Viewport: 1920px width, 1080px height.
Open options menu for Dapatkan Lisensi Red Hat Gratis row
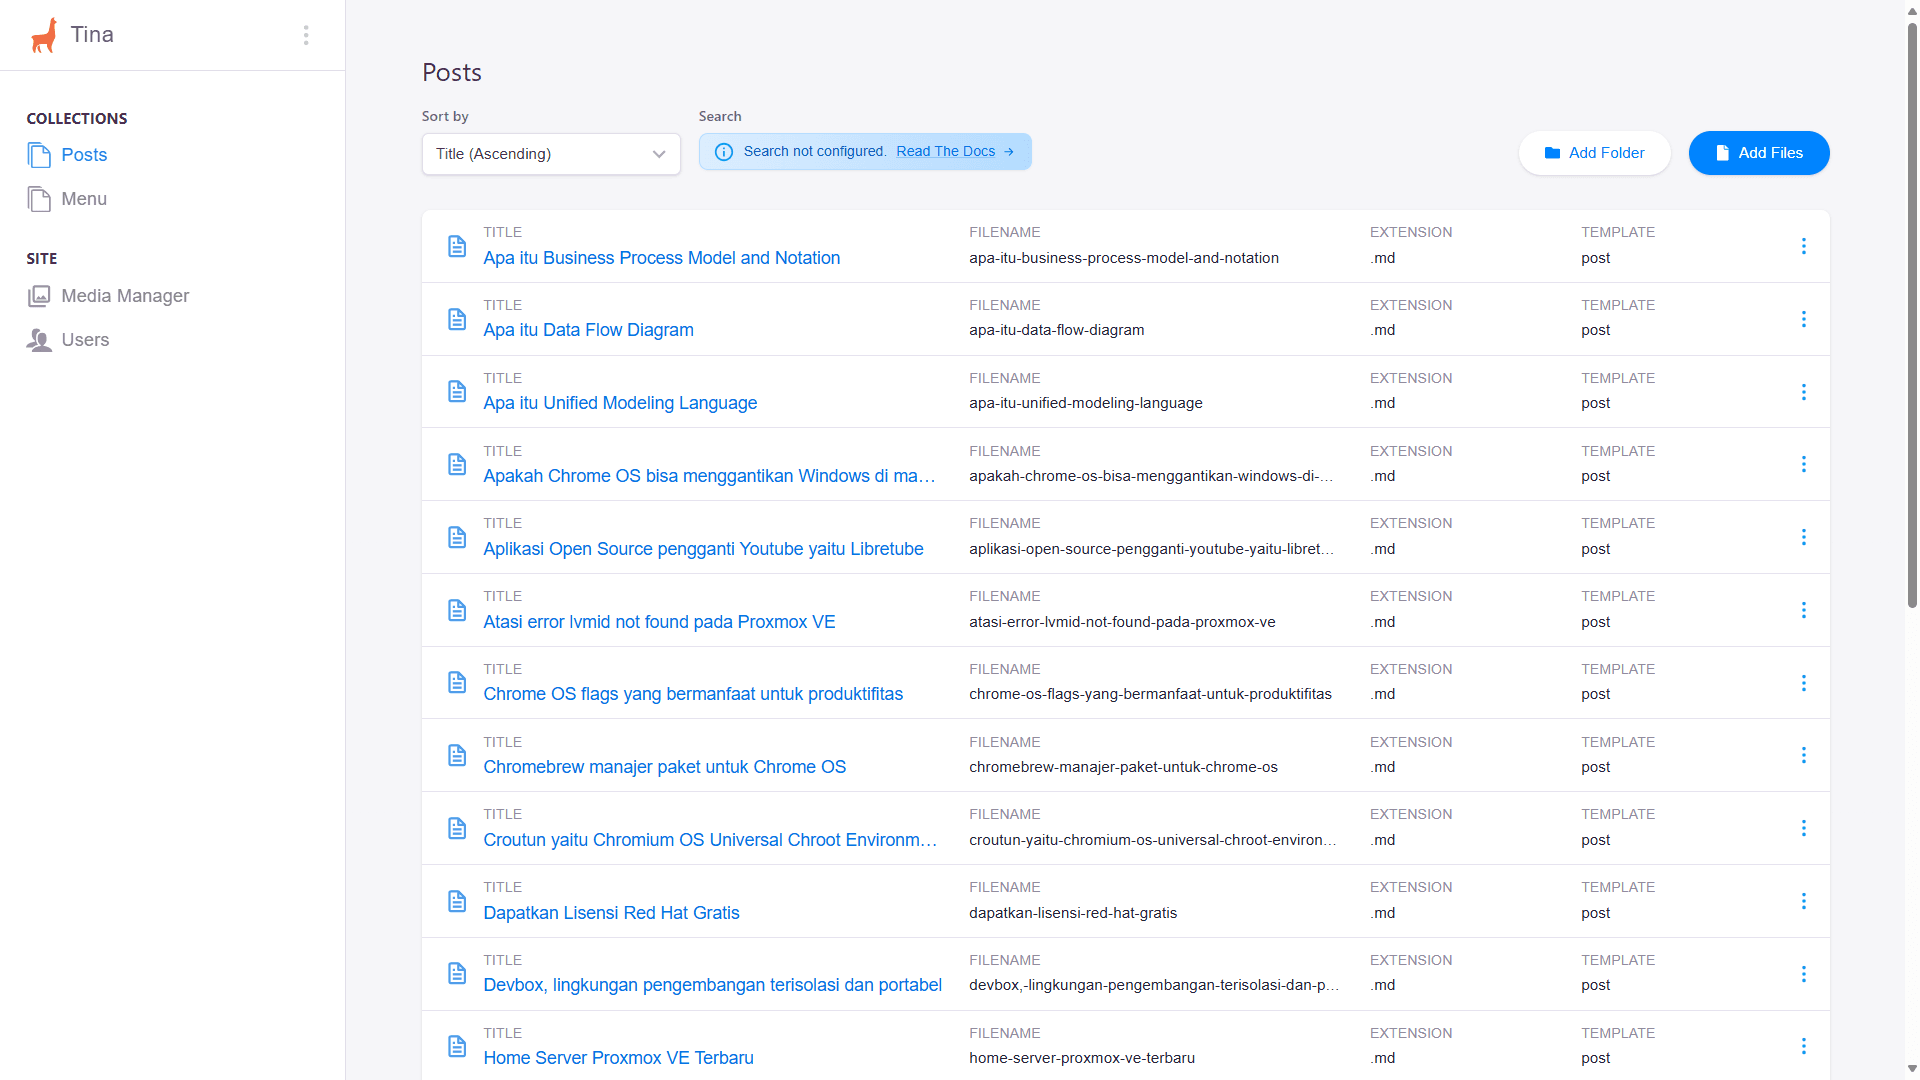[1803, 901]
